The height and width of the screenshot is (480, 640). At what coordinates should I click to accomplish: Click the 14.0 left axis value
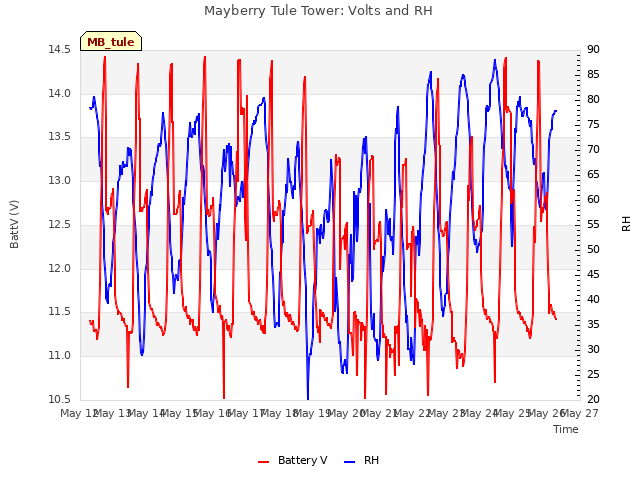(x=59, y=93)
